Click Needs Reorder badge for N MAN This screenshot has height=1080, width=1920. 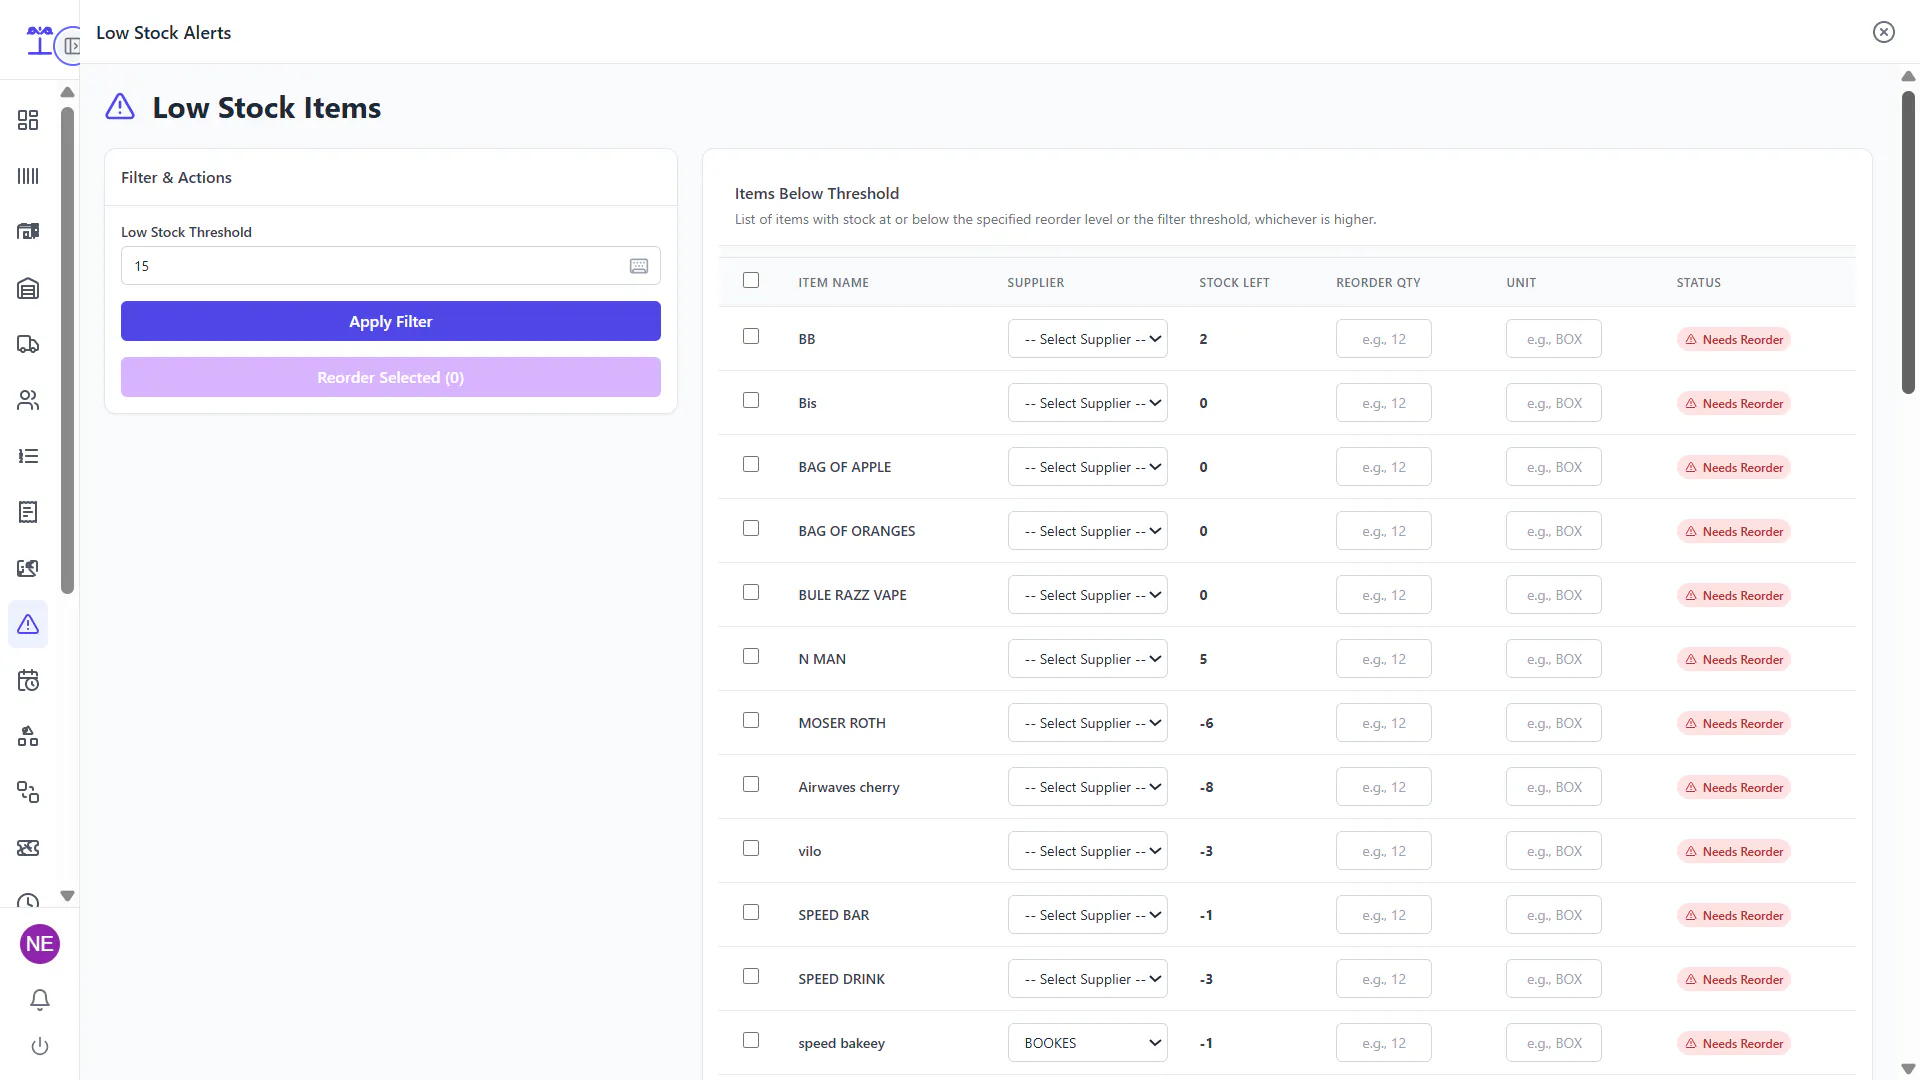click(x=1734, y=660)
